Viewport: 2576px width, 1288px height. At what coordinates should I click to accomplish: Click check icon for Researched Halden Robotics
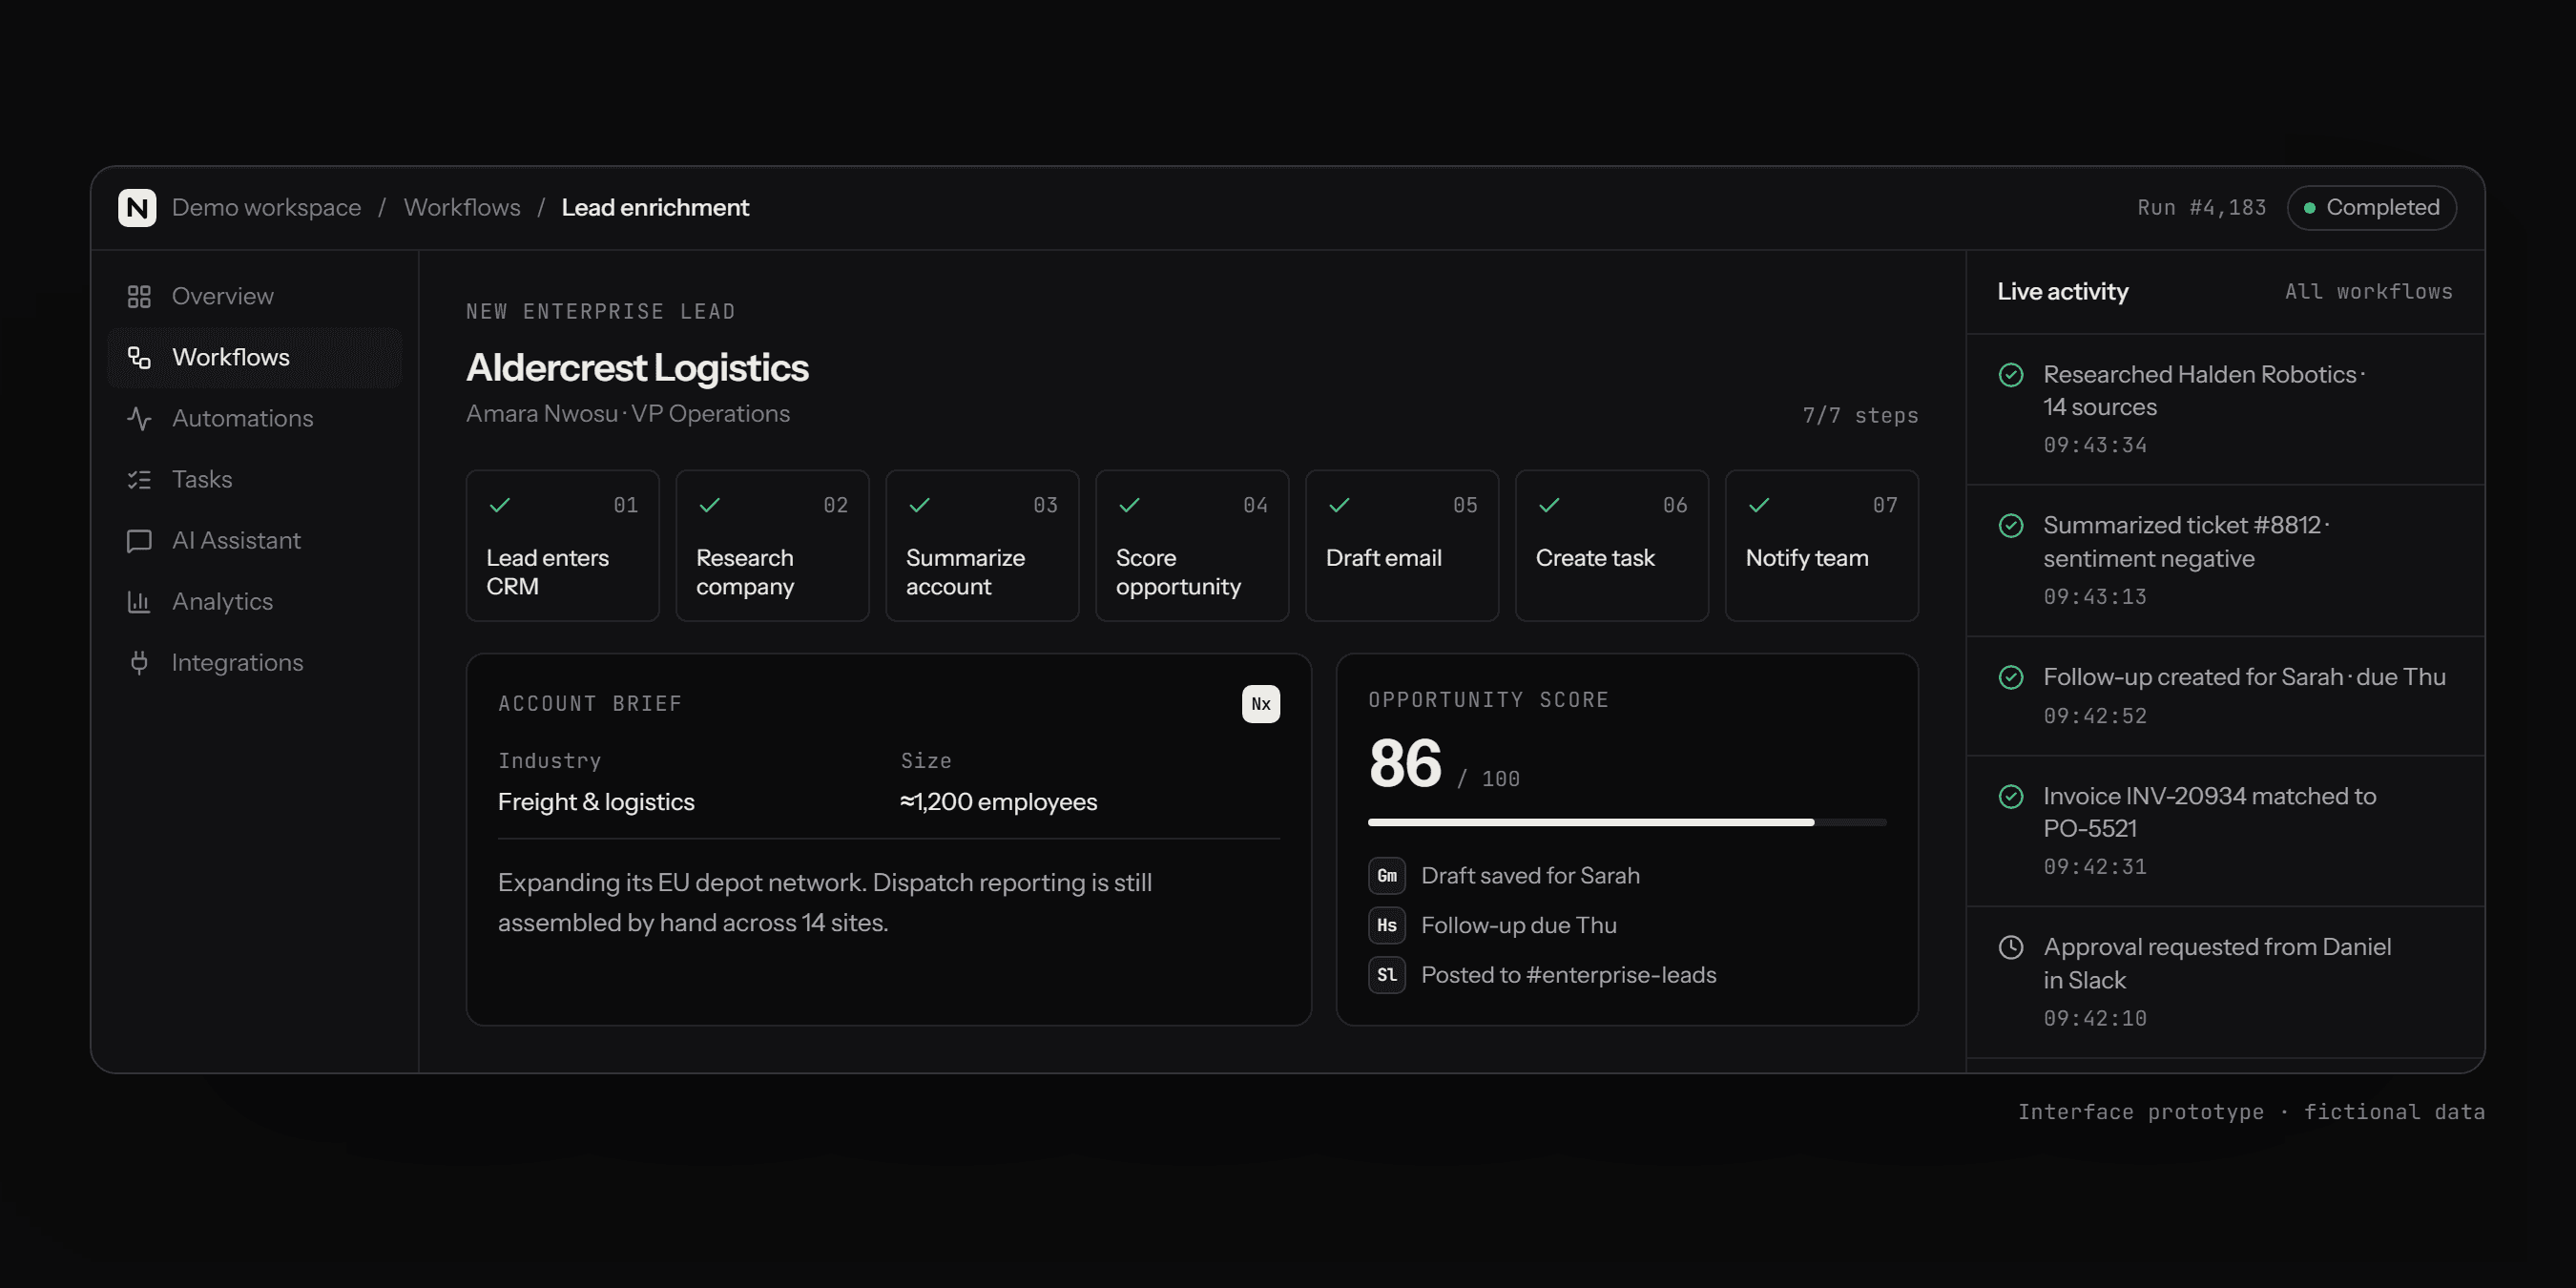2011,375
